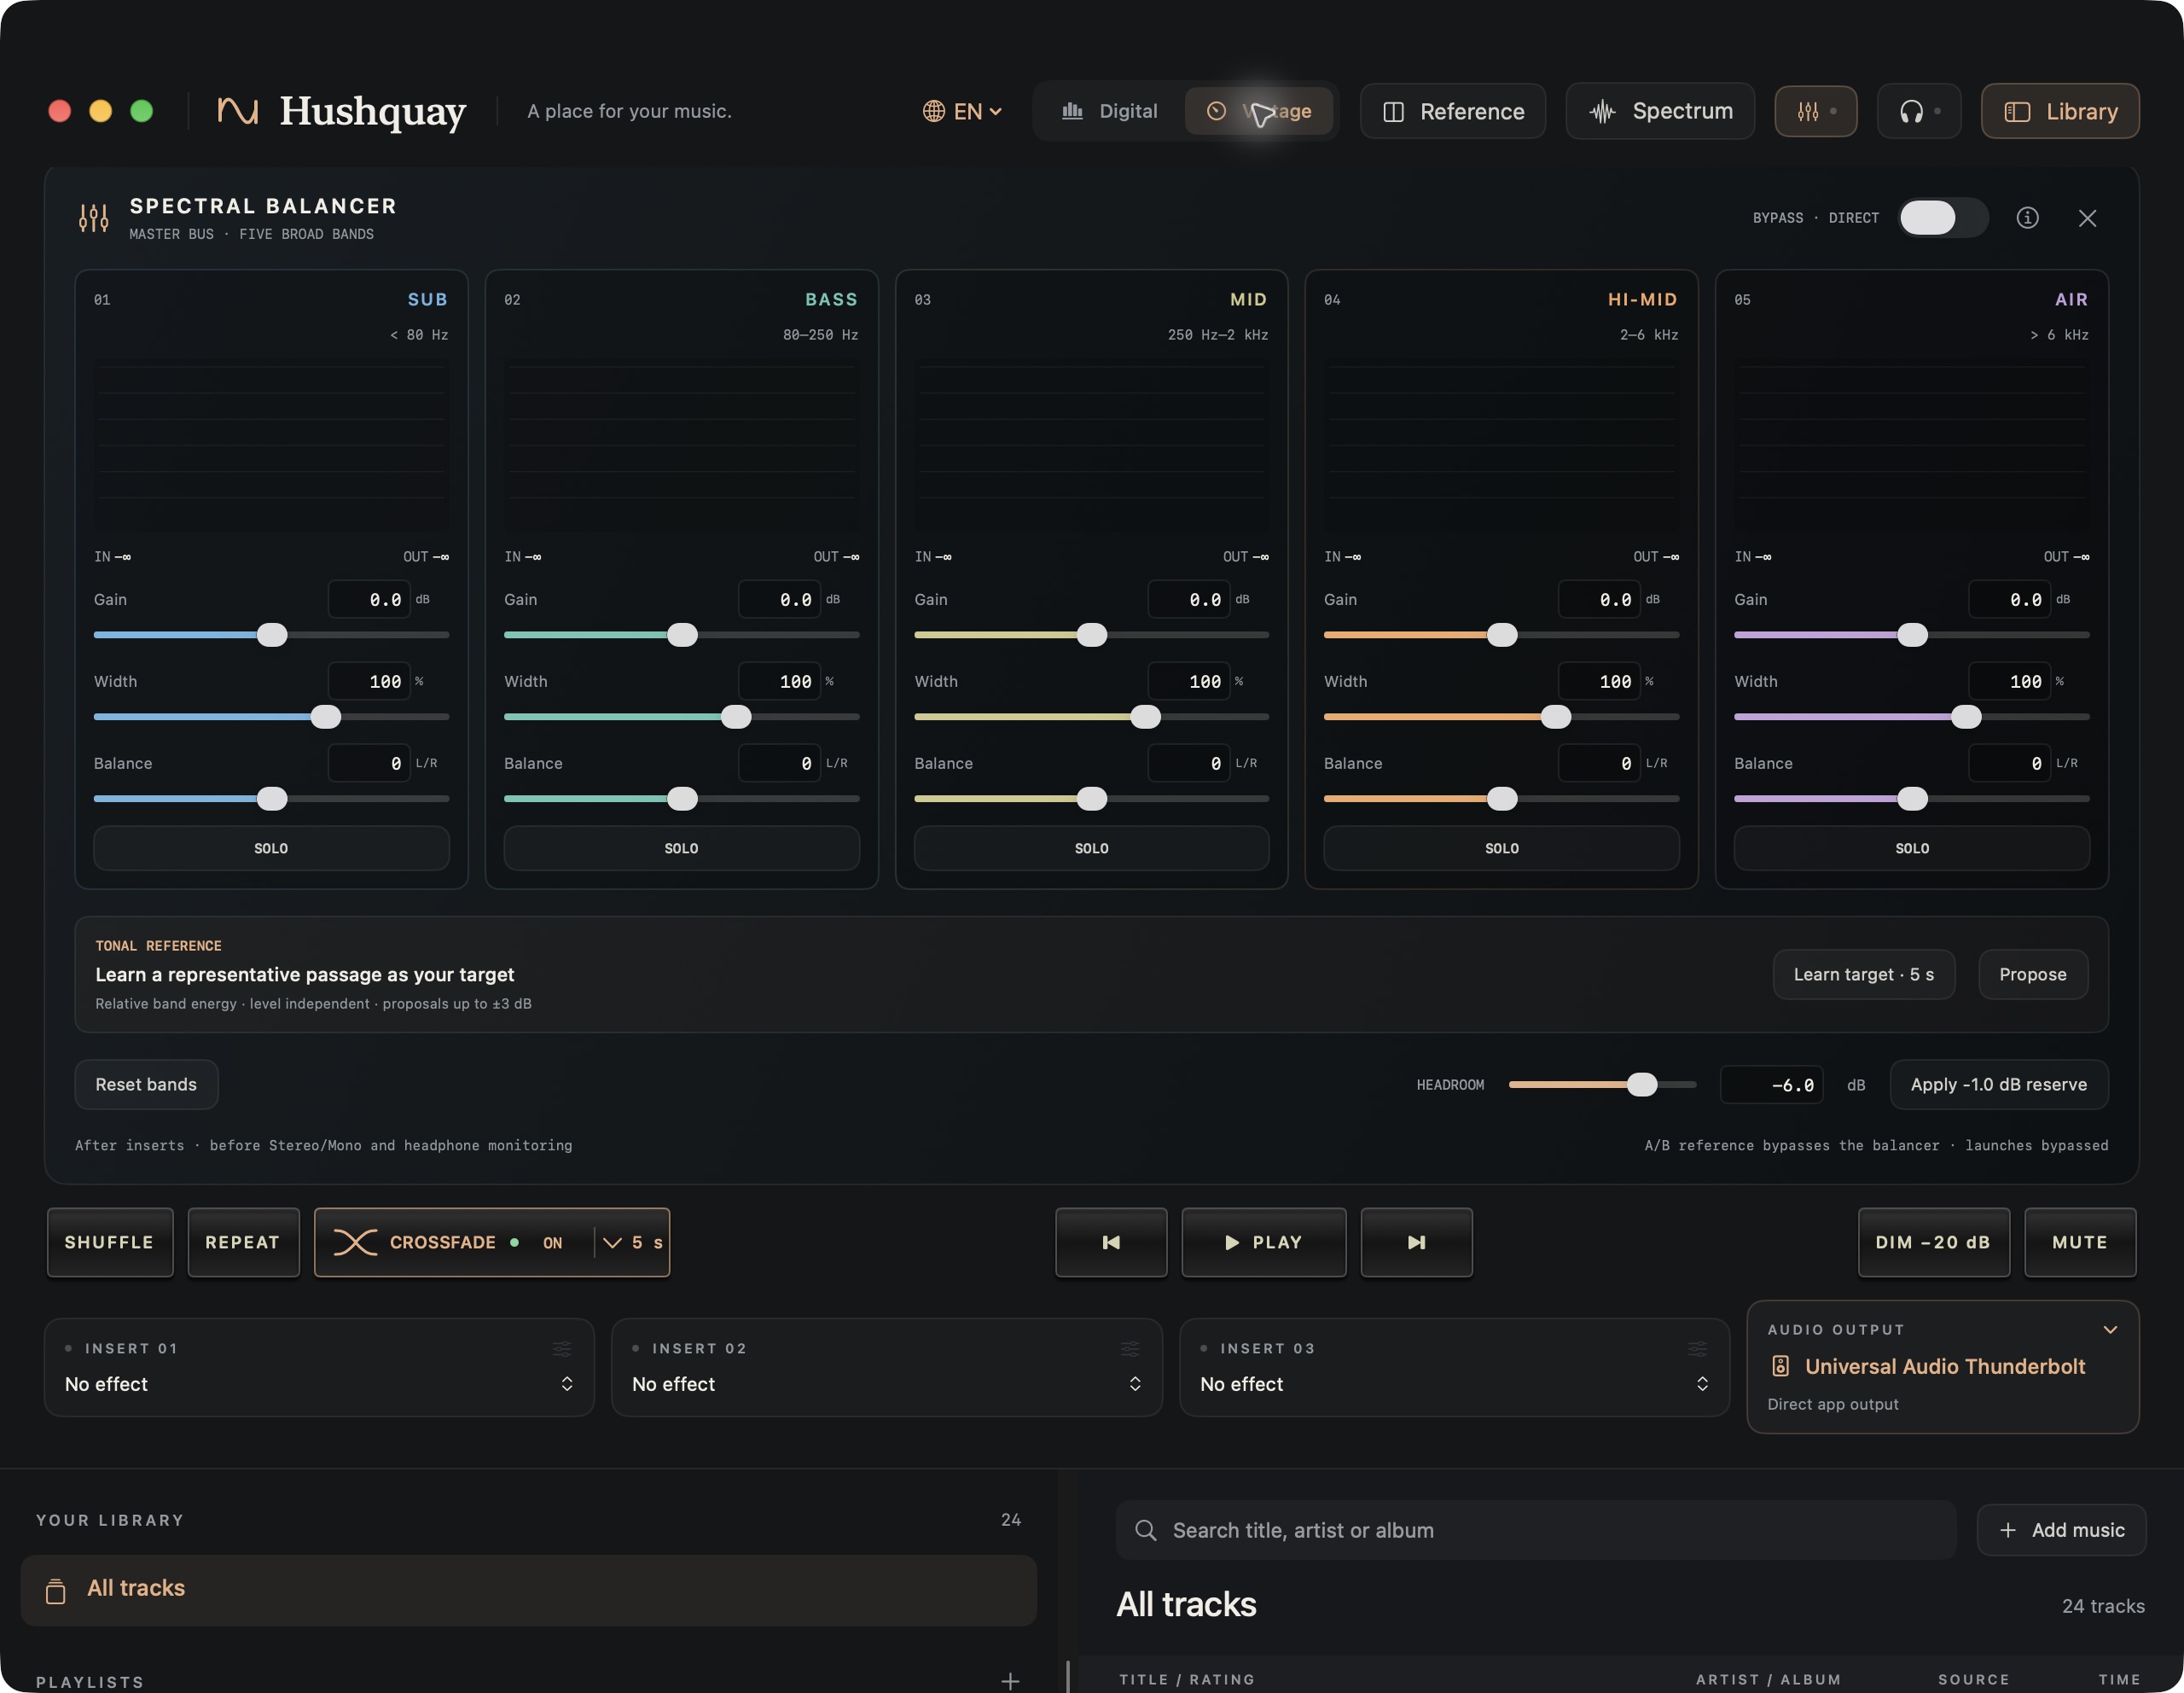Toggle the Mute button
The width and height of the screenshot is (2184, 1693).
2079,1242
